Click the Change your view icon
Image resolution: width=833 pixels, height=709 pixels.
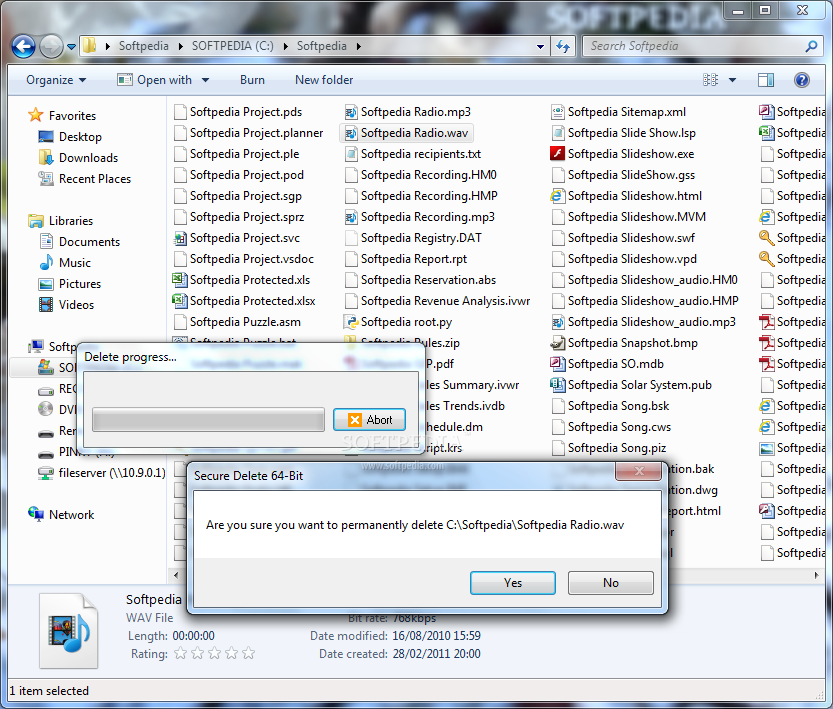point(710,80)
